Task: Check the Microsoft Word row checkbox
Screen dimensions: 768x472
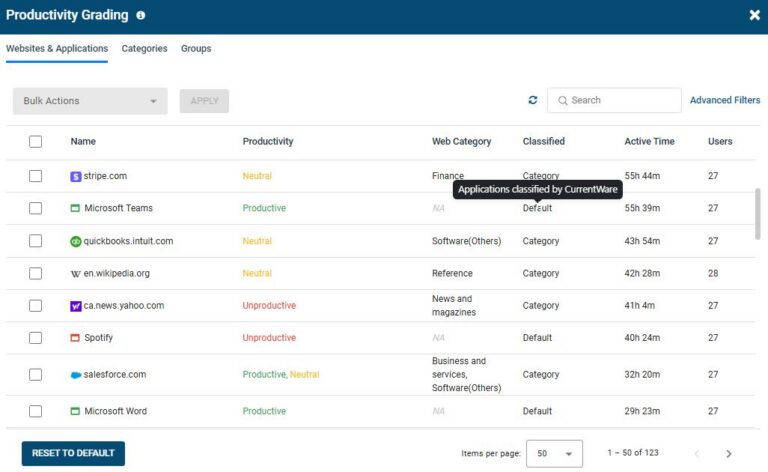Action: pyautogui.click(x=35, y=411)
